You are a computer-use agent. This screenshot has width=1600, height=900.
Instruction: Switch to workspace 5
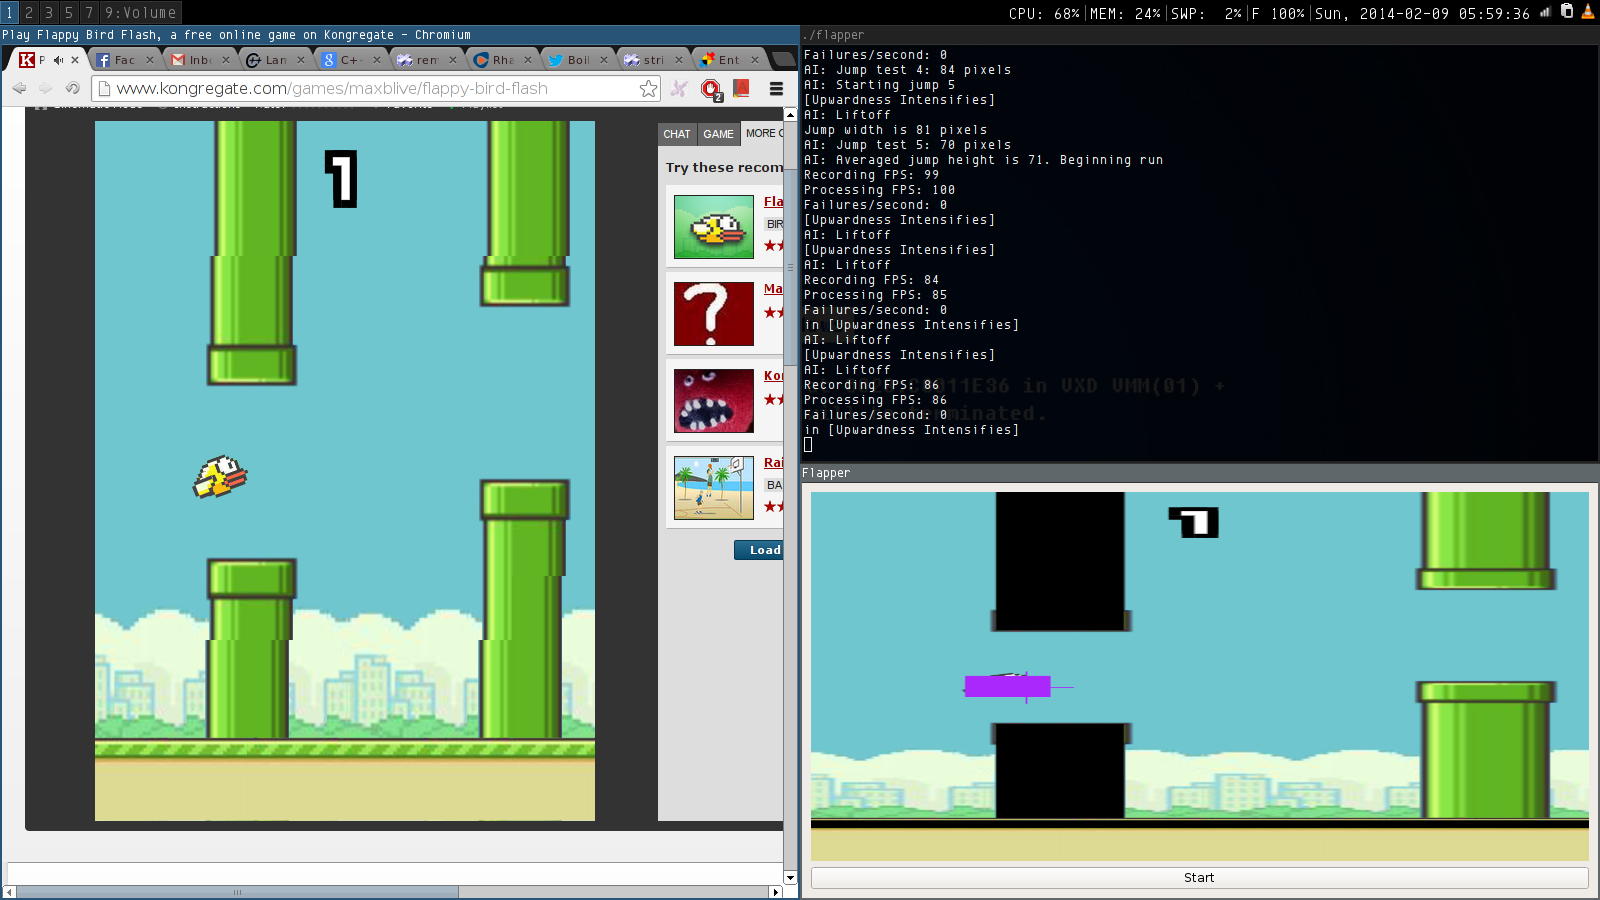pos(69,13)
